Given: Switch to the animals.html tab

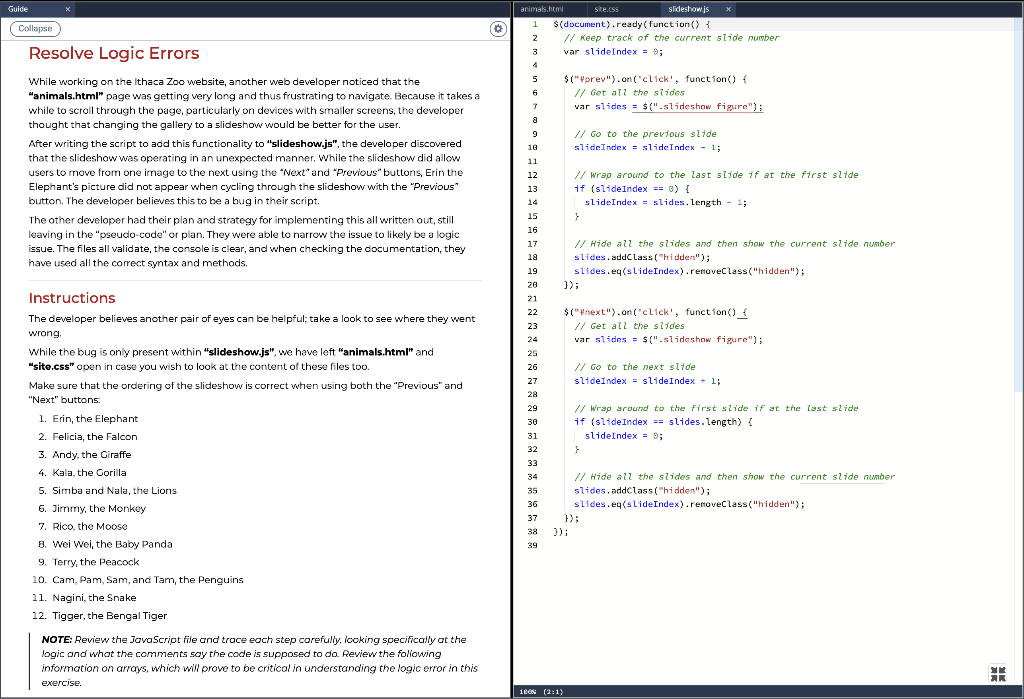Looking at the screenshot, I should click(x=541, y=8).
